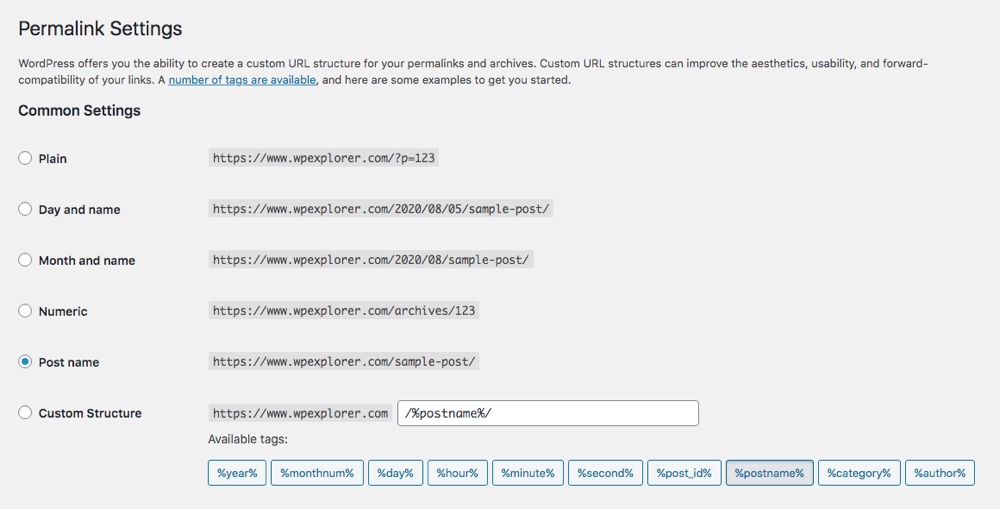This screenshot has width=1000, height=509.
Task: Insert the %minute% tag
Action: pyautogui.click(x=528, y=473)
